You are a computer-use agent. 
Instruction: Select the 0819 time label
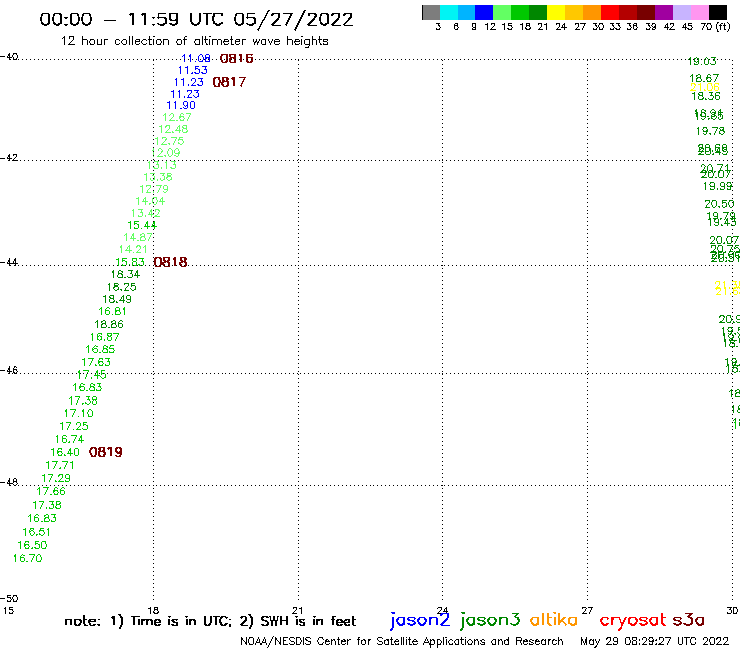106,452
